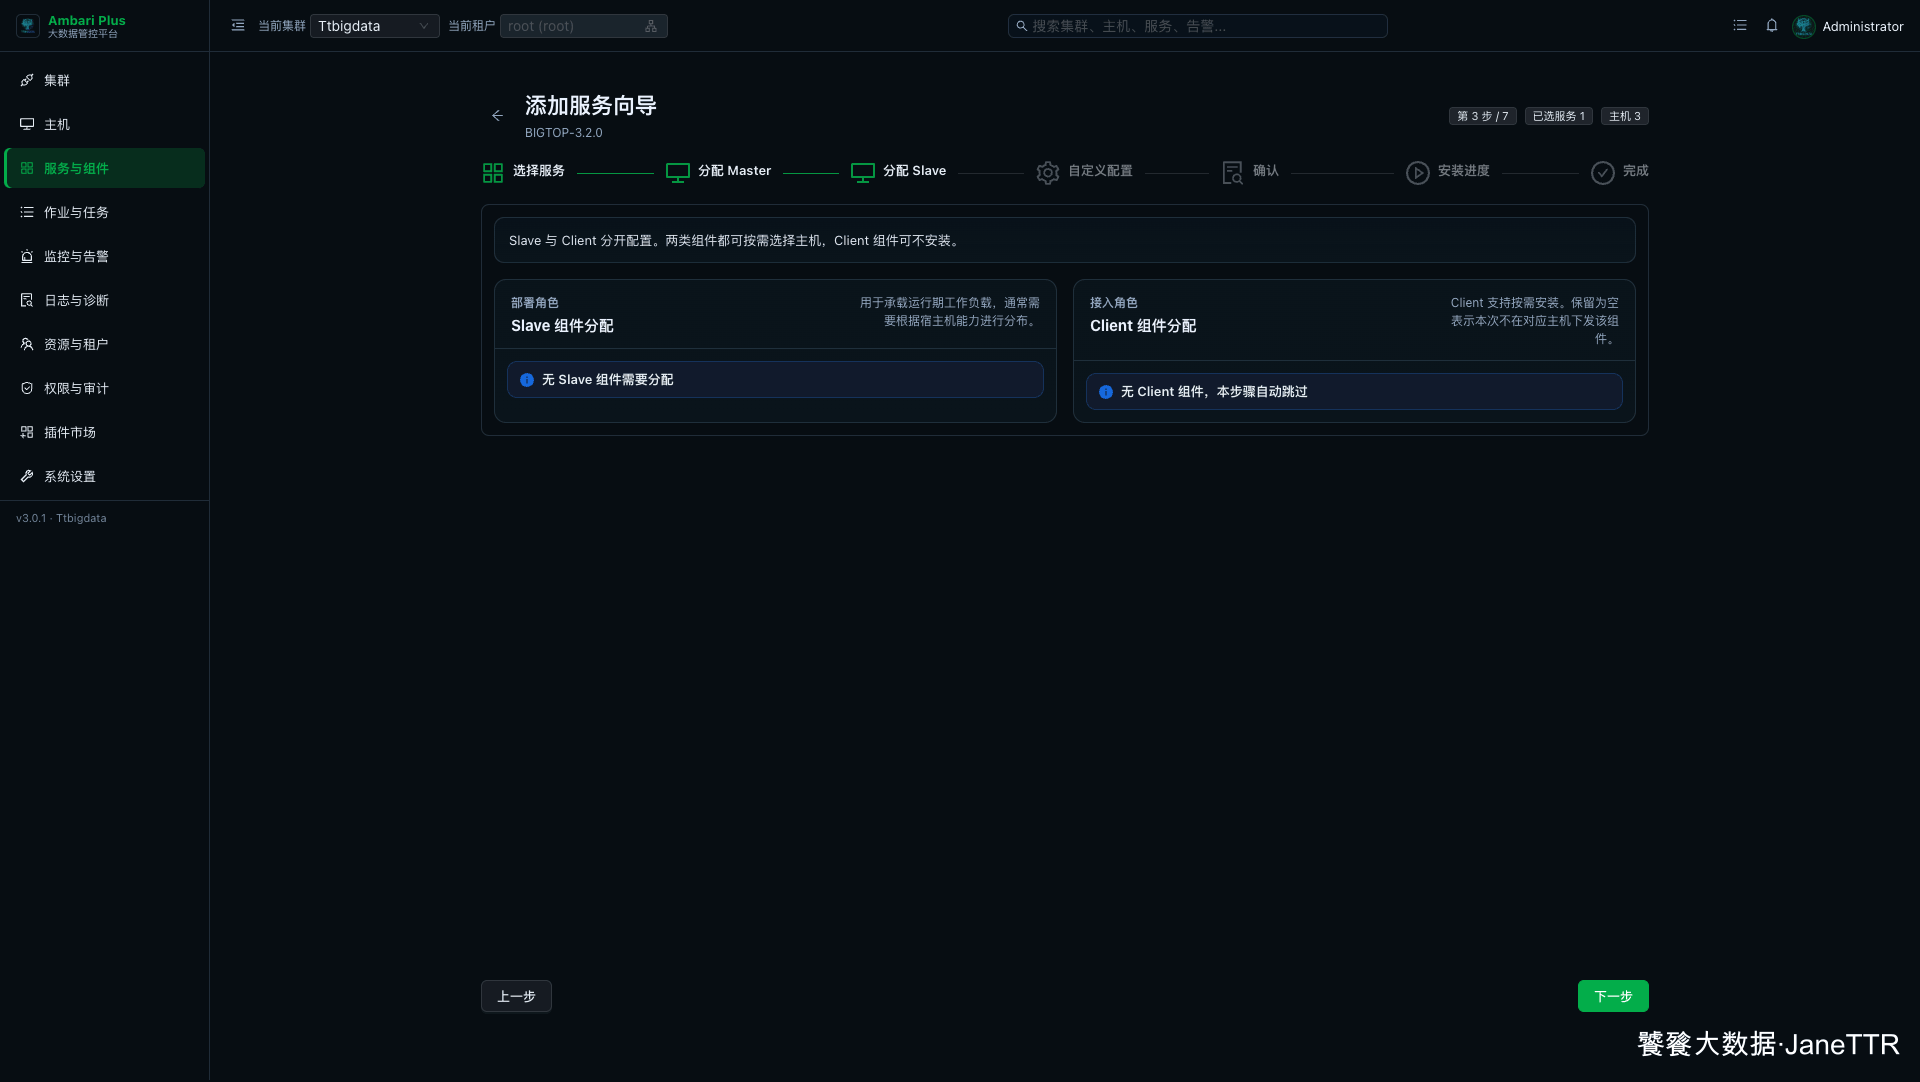The height and width of the screenshot is (1082, 1920).
Task: Open 插件市场 in sidebar
Action: pyautogui.click(x=105, y=432)
